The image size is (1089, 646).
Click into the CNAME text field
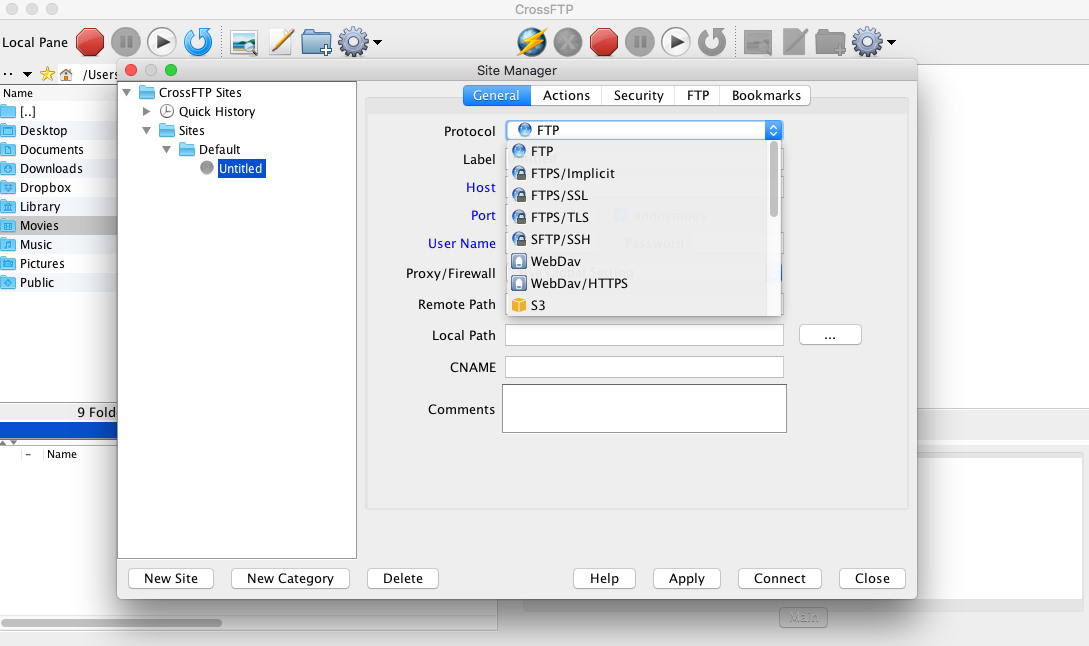click(x=644, y=367)
